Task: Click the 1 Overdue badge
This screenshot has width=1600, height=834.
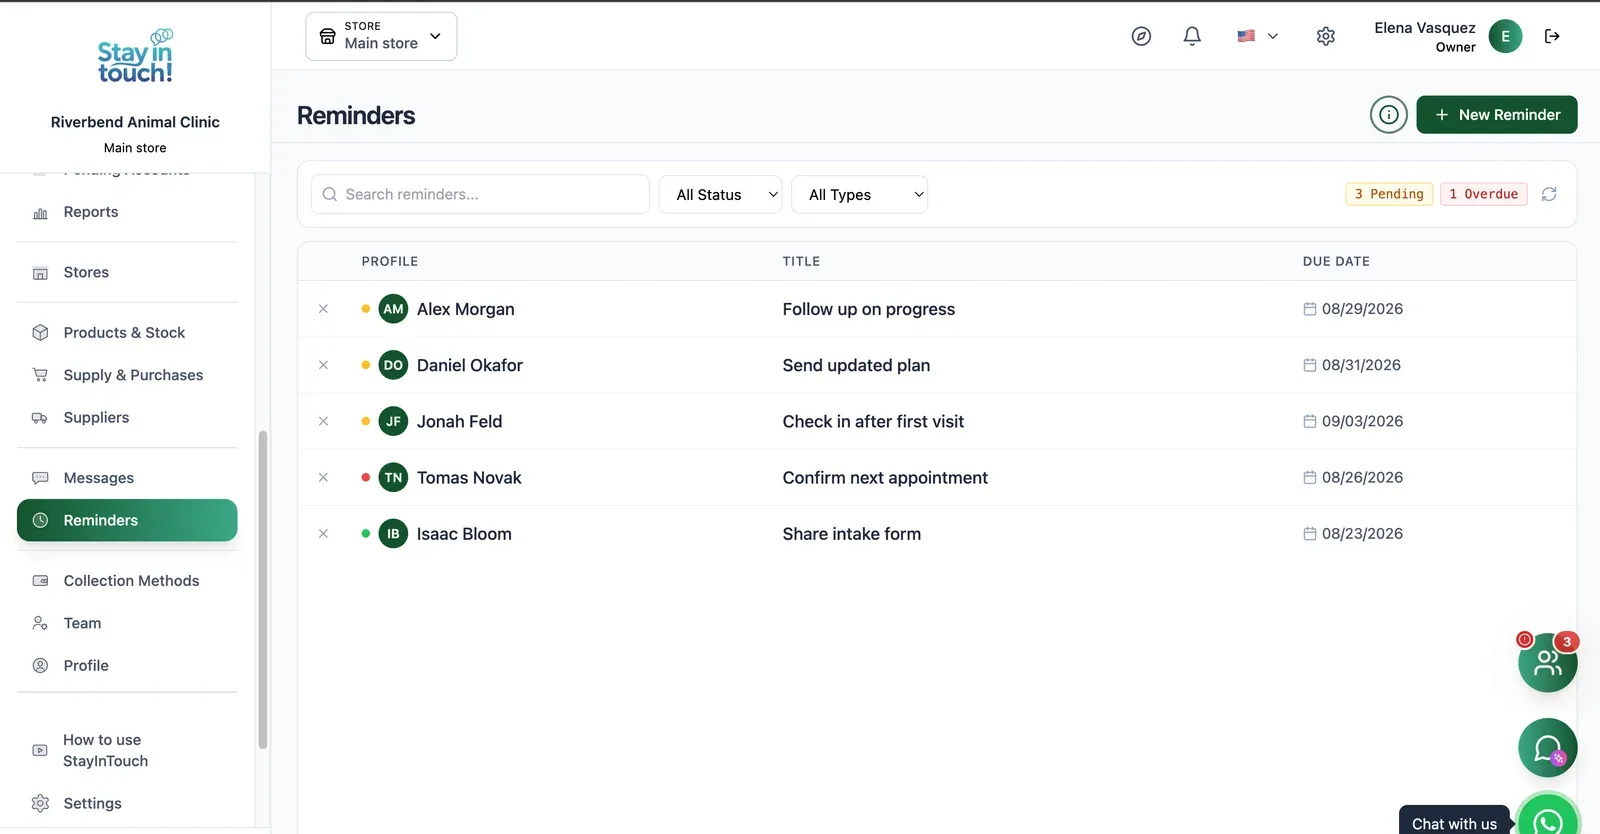Action: tap(1484, 194)
